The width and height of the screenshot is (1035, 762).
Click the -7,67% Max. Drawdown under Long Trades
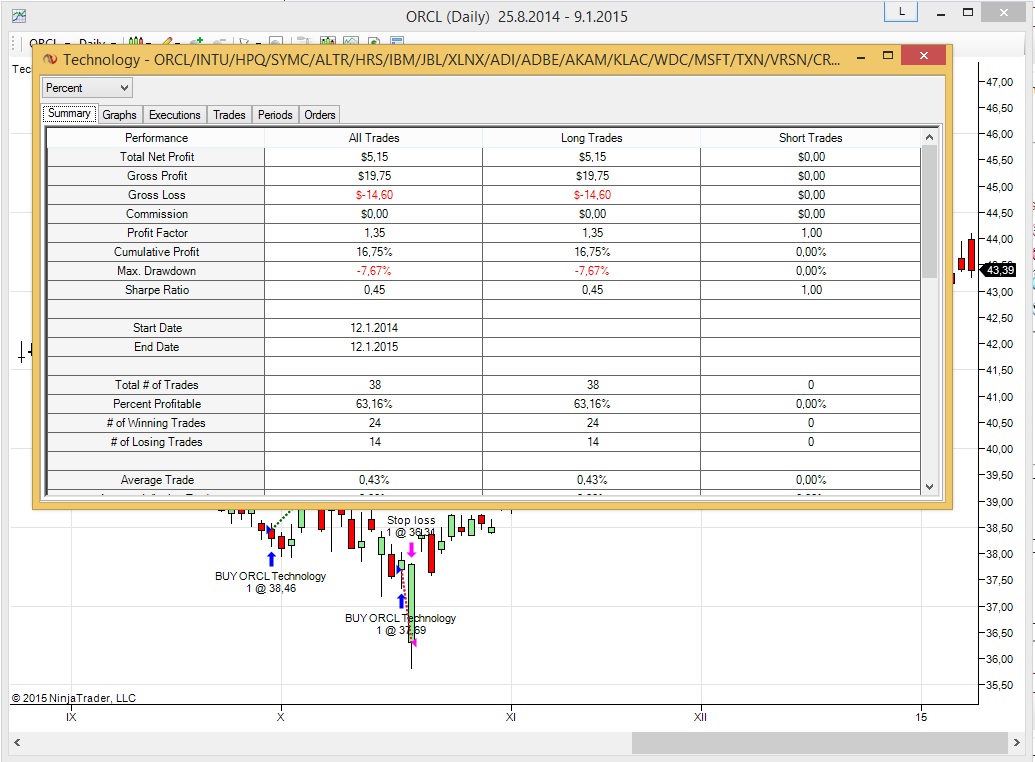point(591,271)
